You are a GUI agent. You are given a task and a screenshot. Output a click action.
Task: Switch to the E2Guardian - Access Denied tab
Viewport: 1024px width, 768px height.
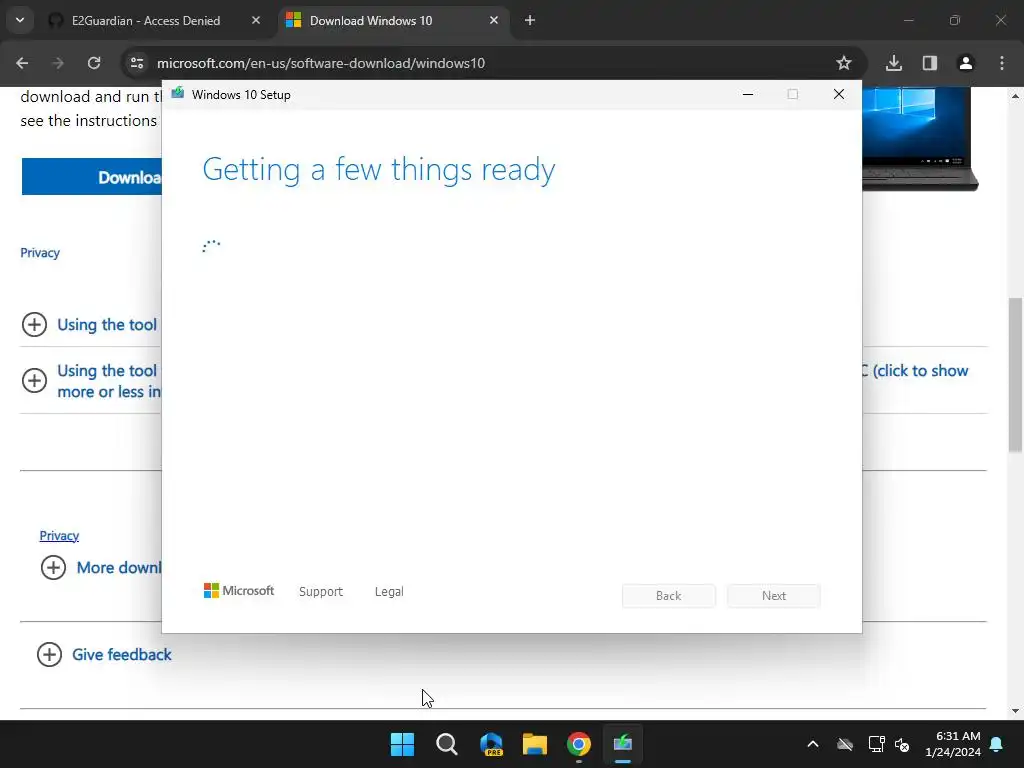[155, 20]
